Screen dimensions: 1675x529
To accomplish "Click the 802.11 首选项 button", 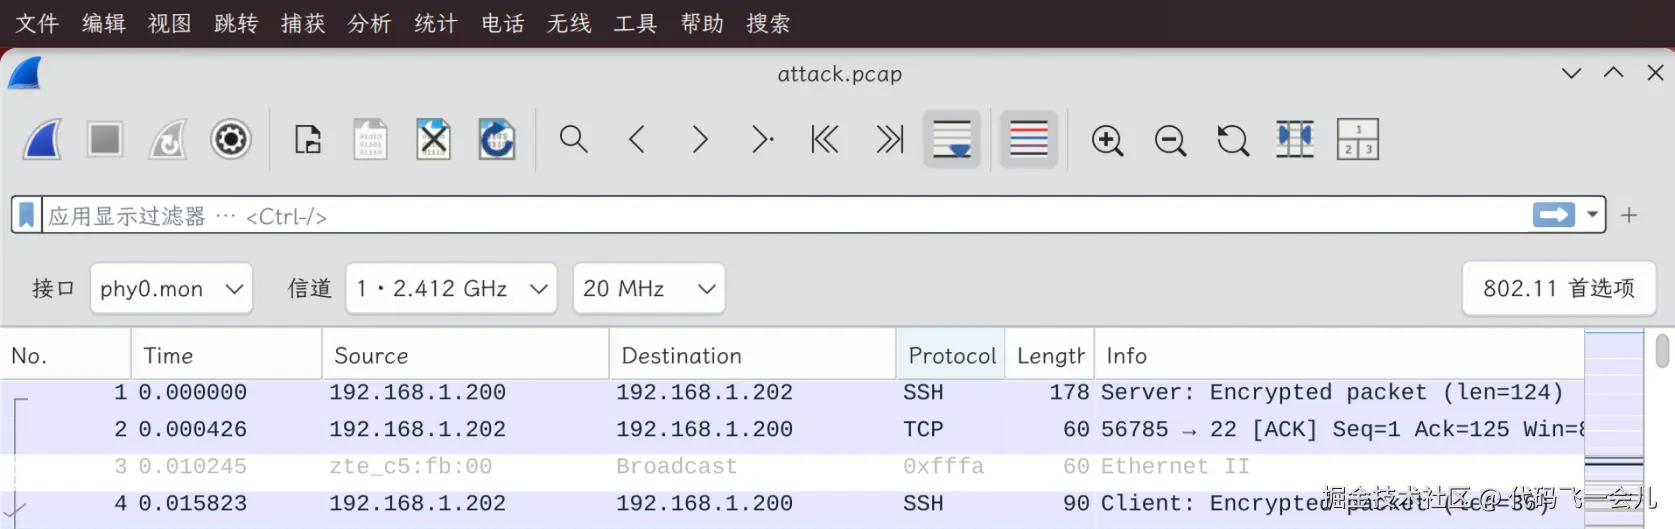I will coord(1558,289).
